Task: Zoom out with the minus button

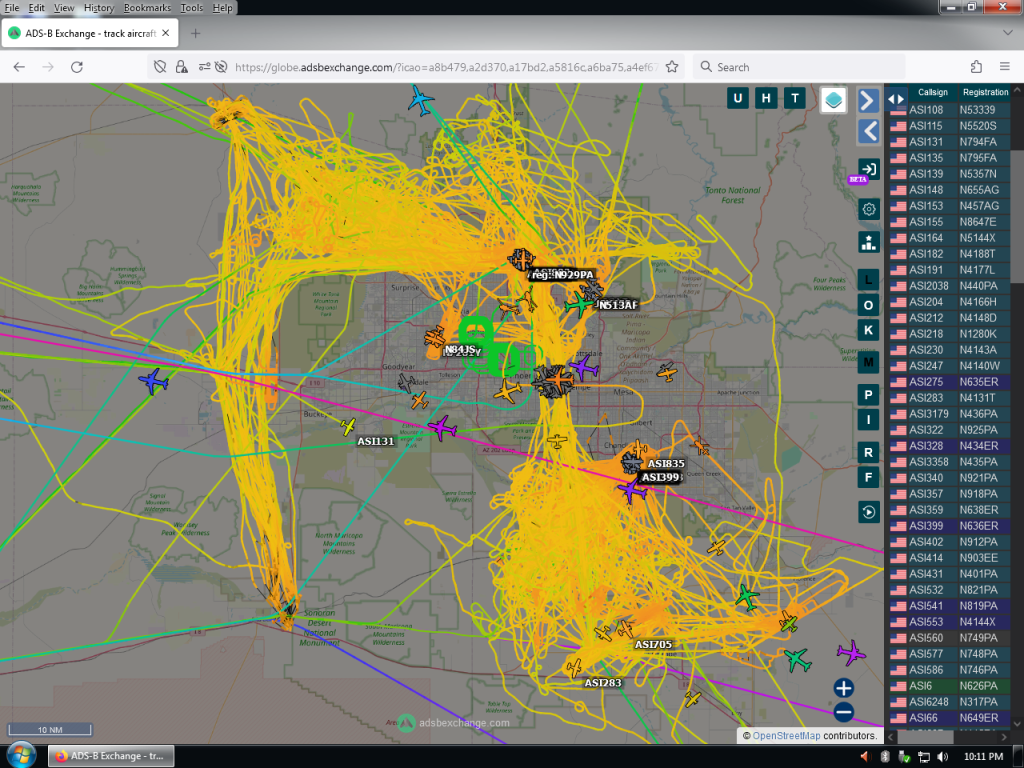Action: (843, 712)
